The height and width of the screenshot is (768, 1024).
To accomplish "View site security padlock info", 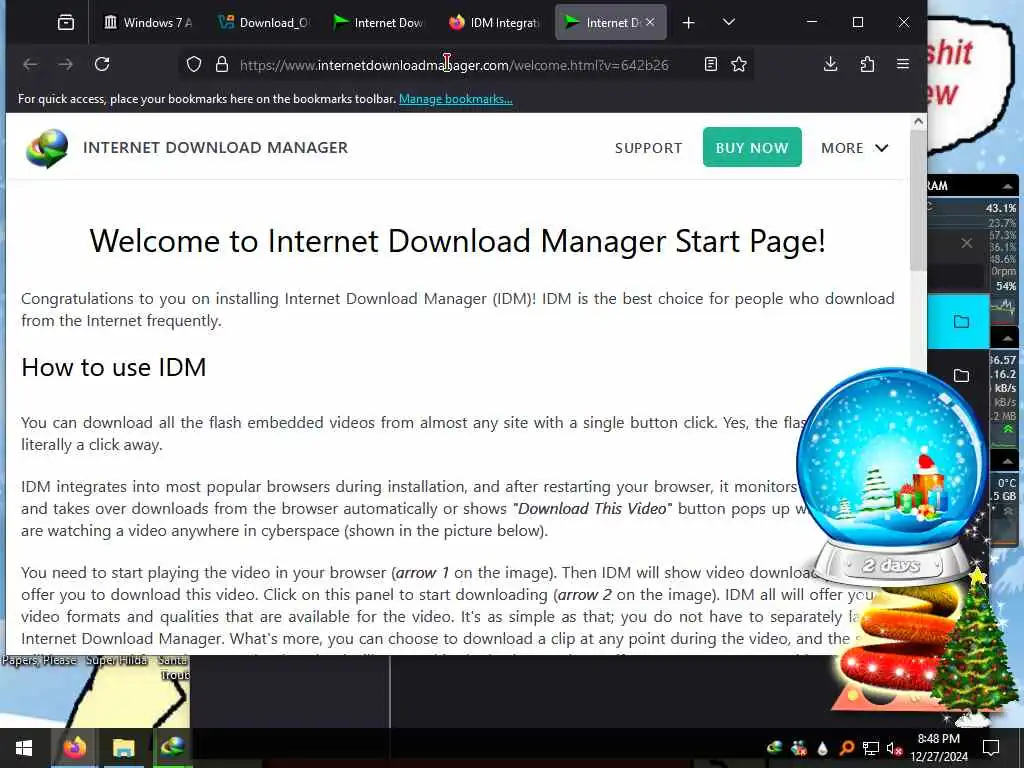I will tap(222, 64).
